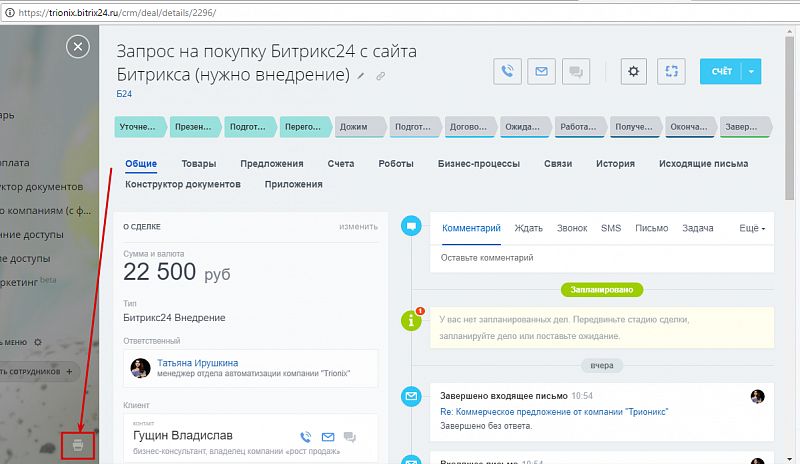
Task: Open the Исходящие письма tab
Action: pyautogui.click(x=703, y=164)
